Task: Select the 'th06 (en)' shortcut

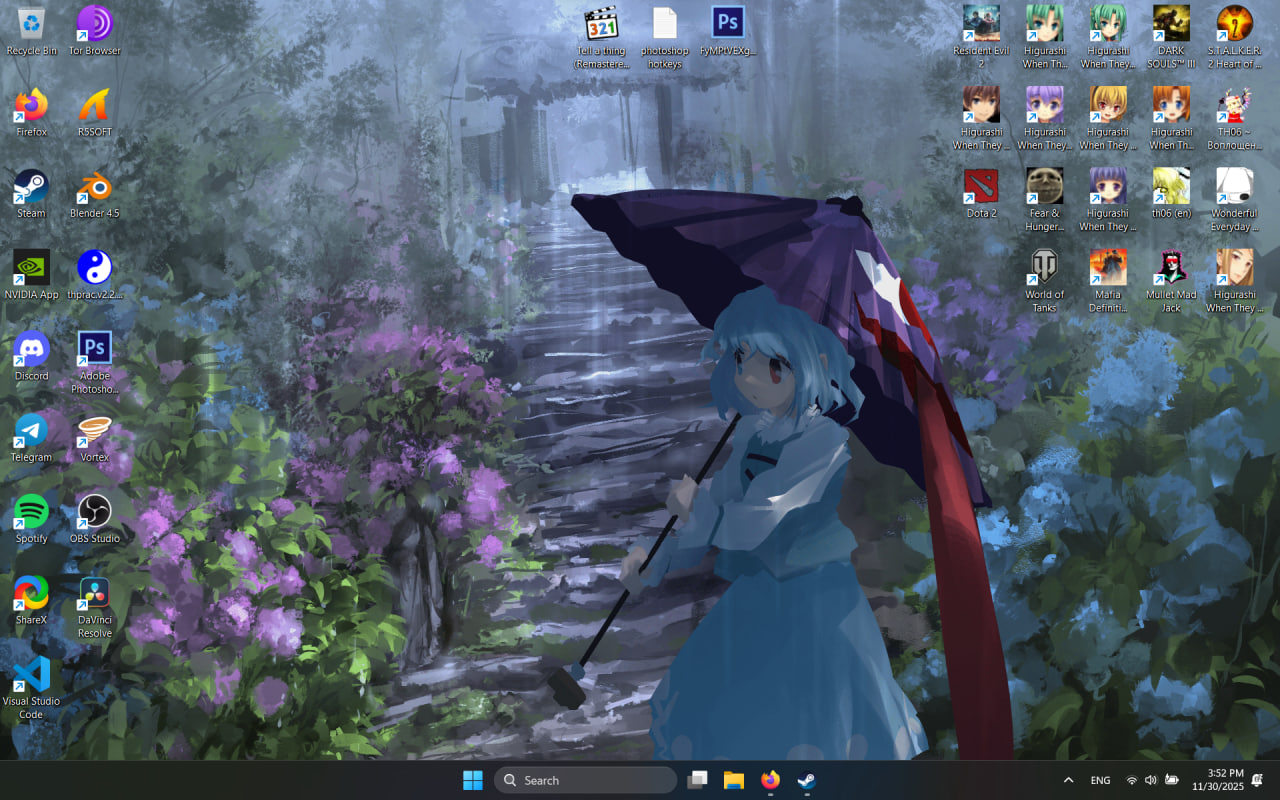Action: 1171,194
